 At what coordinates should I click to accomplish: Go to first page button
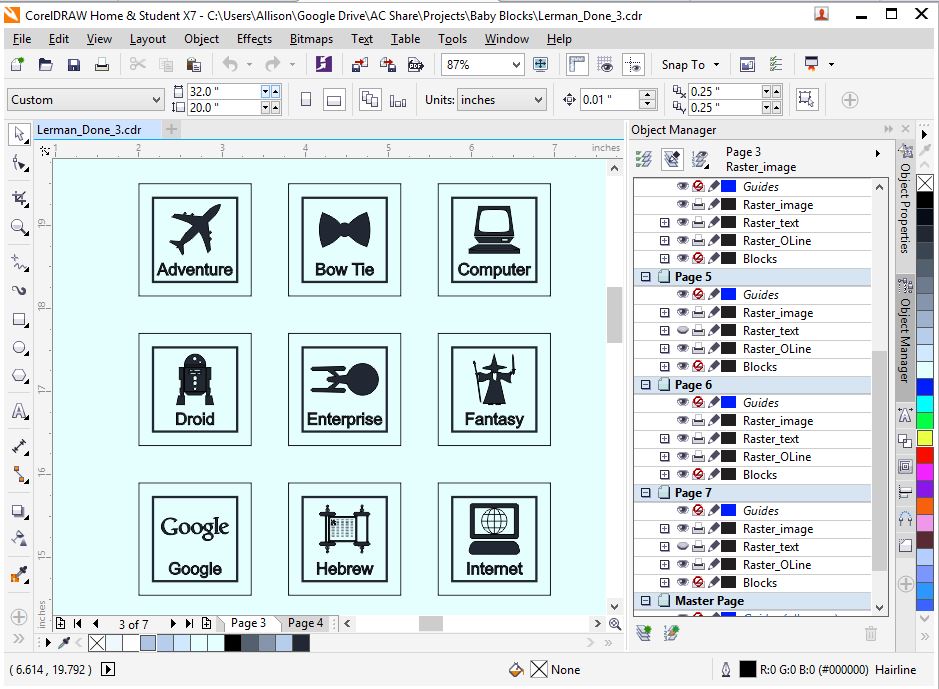77,624
